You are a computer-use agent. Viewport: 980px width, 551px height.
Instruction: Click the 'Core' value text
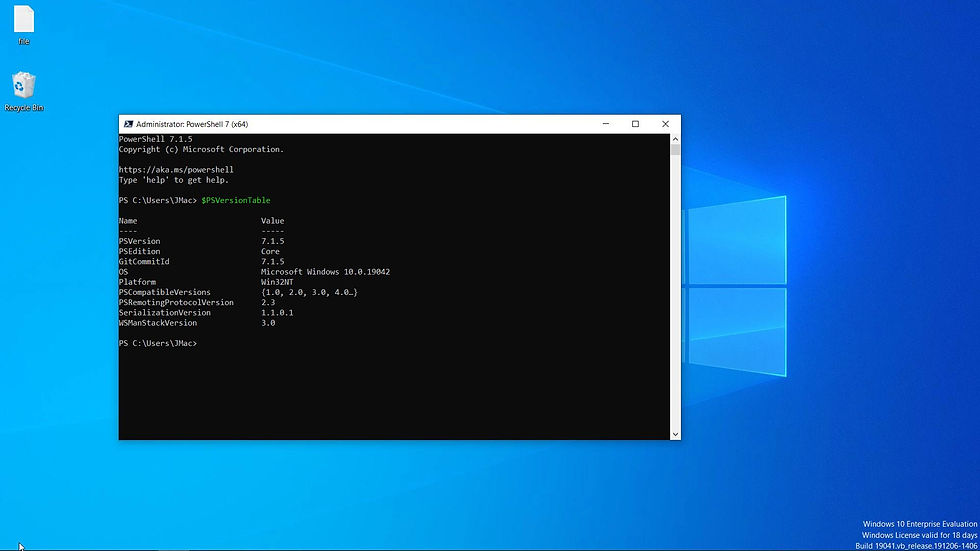point(270,251)
